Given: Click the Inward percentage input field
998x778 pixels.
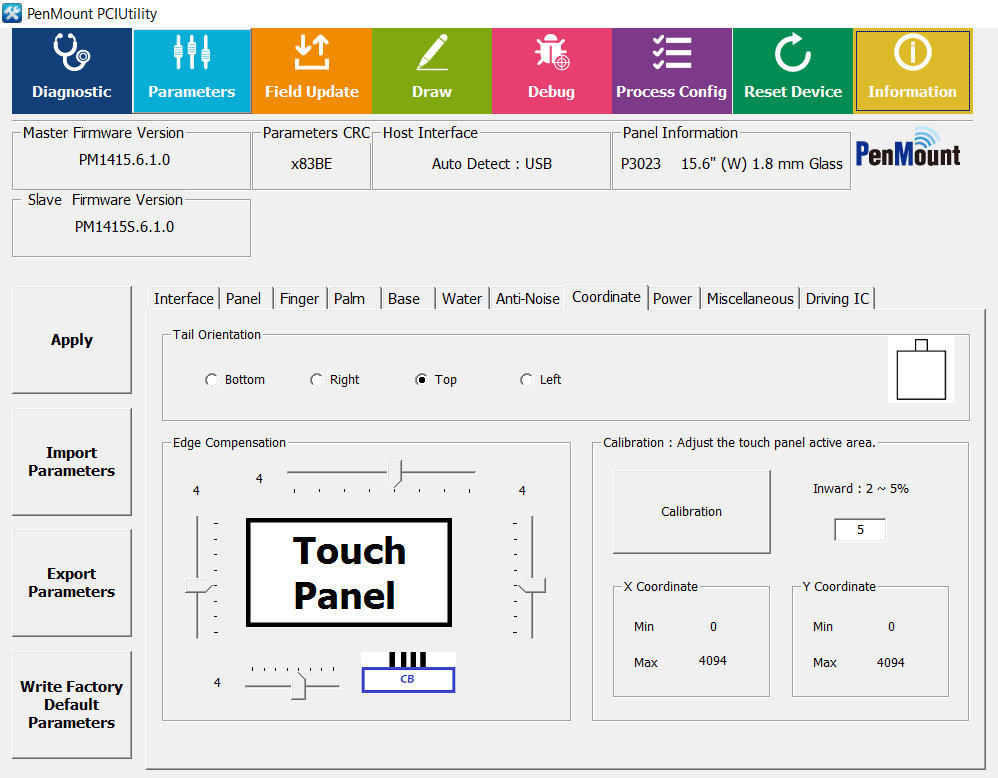Looking at the screenshot, I should pos(860,530).
